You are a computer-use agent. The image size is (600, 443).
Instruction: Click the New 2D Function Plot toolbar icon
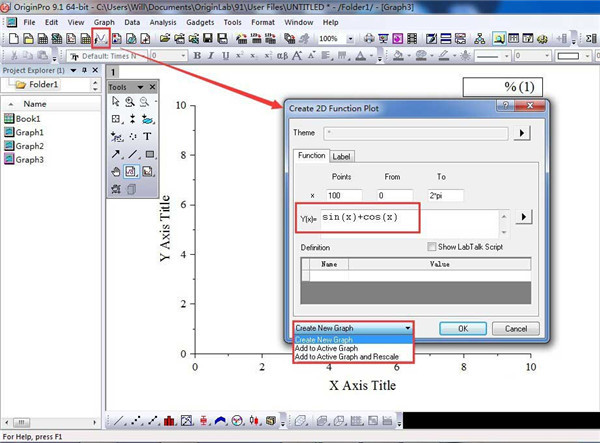click(x=101, y=38)
